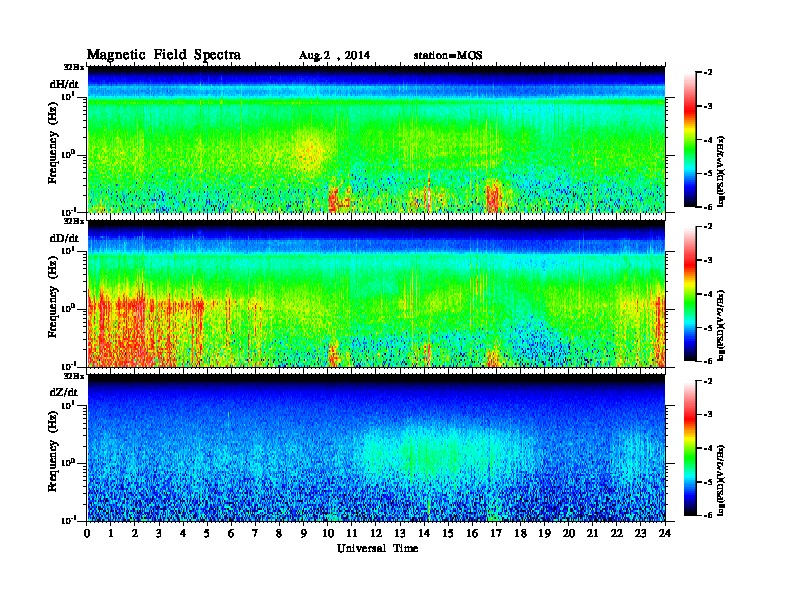
Task: Click hour 22 on the Universal Time axis
Action: click(x=617, y=533)
